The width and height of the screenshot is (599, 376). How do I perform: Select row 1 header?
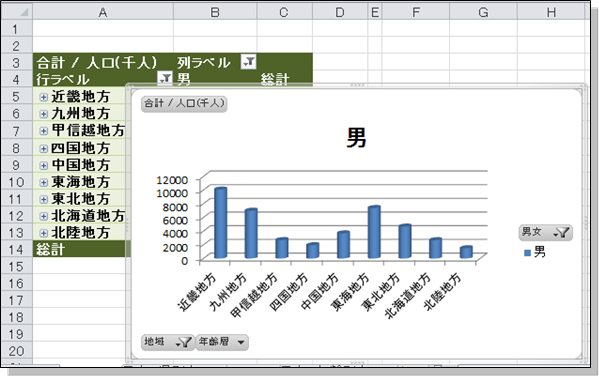click(16, 29)
